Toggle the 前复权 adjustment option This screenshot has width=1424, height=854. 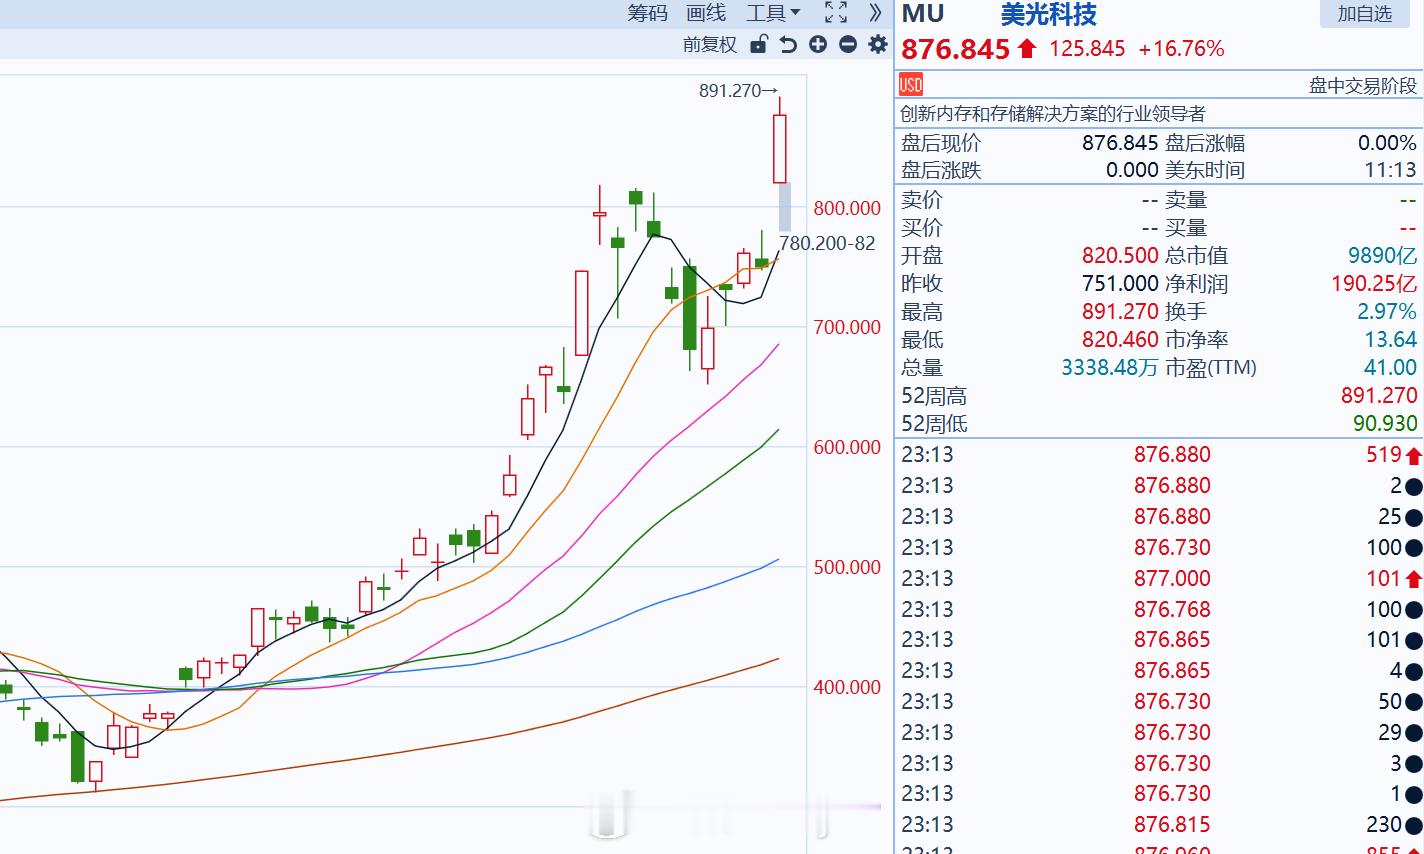[x=710, y=45]
